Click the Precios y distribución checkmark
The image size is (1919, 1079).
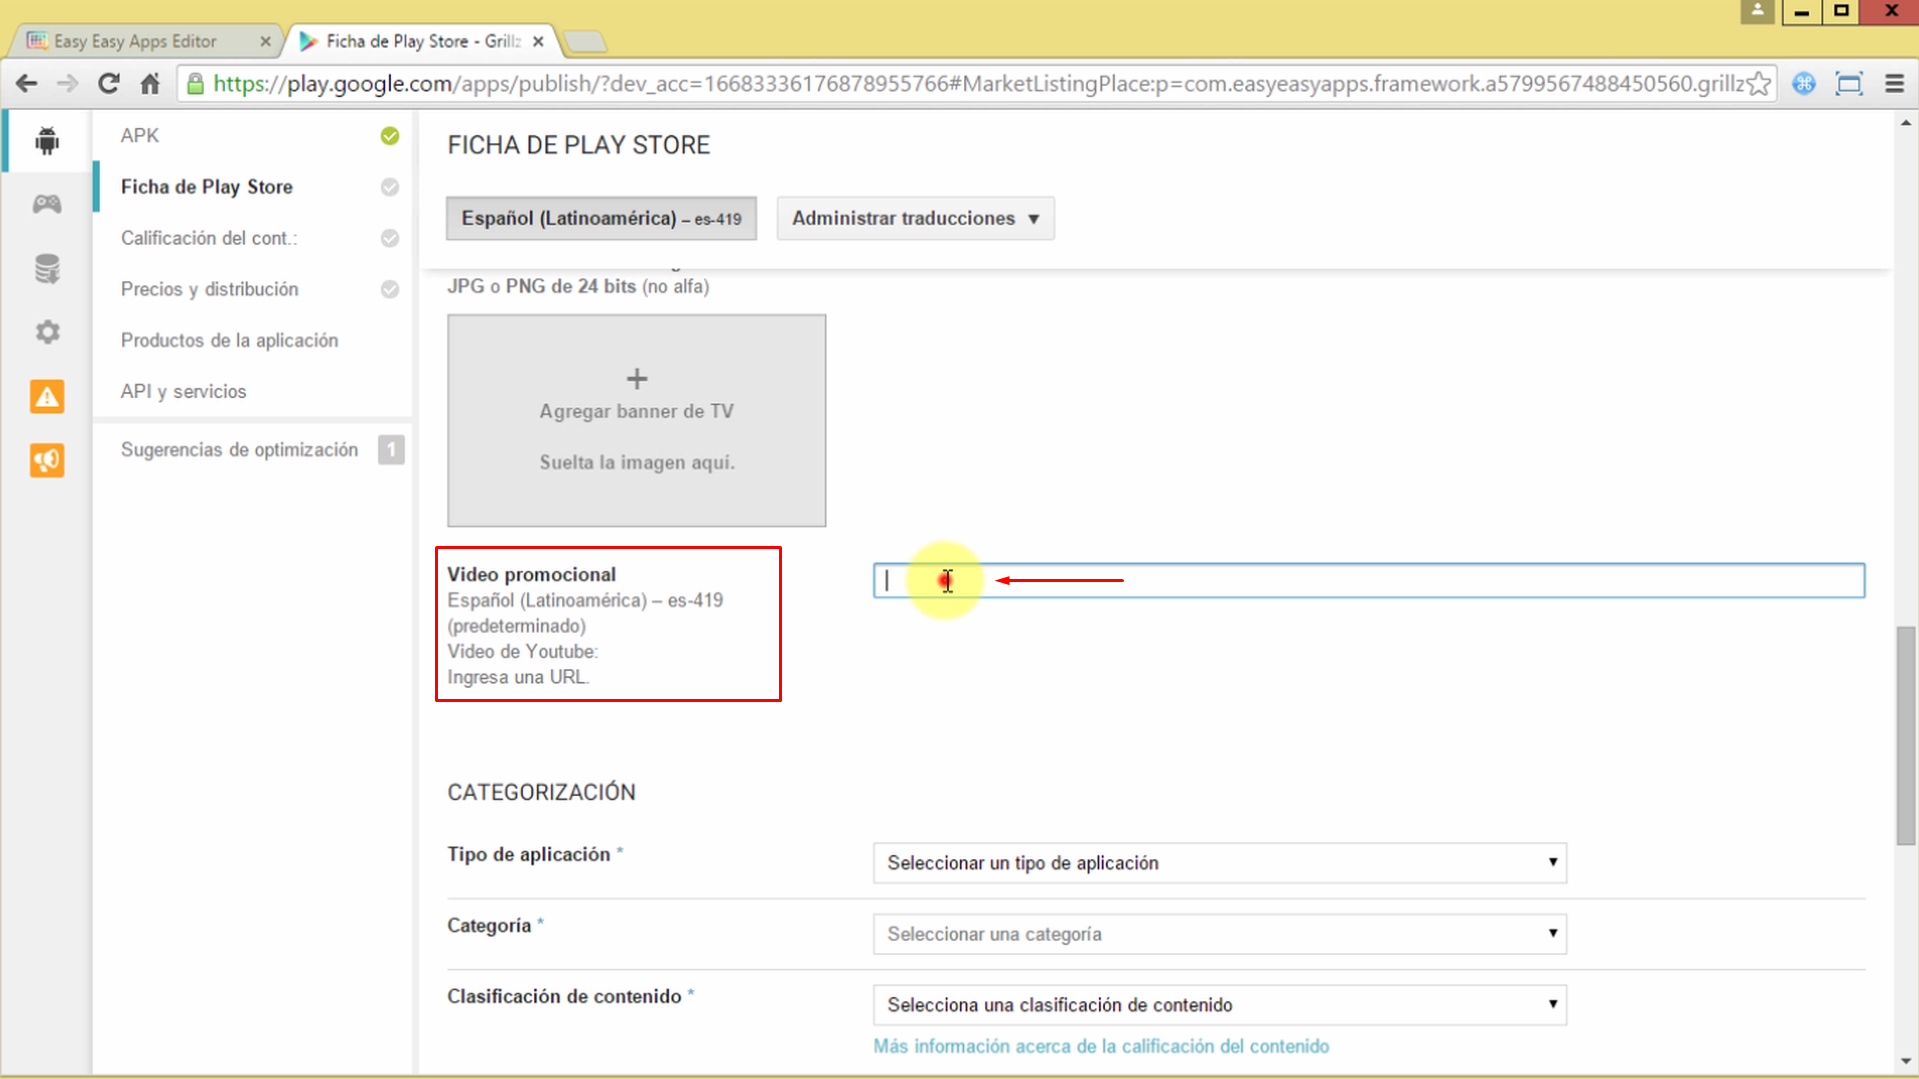[x=390, y=289]
